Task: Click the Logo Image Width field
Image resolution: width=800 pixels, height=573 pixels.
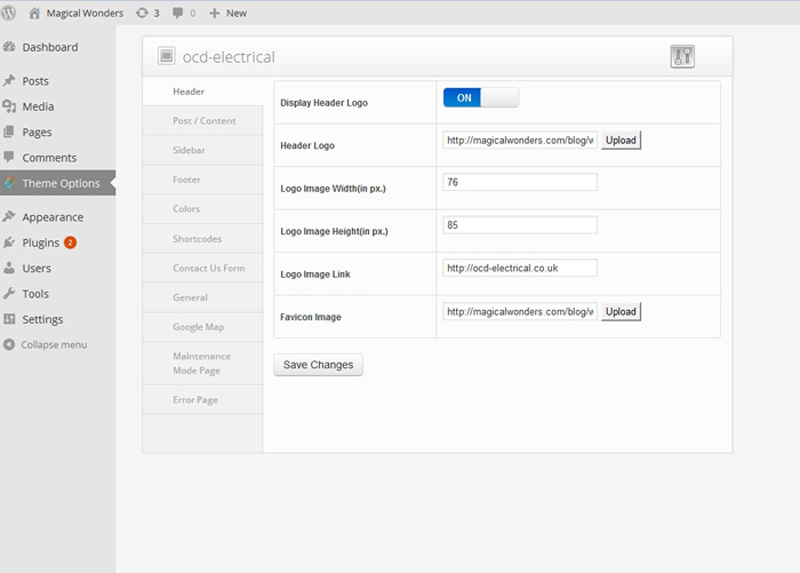Action: tap(520, 182)
